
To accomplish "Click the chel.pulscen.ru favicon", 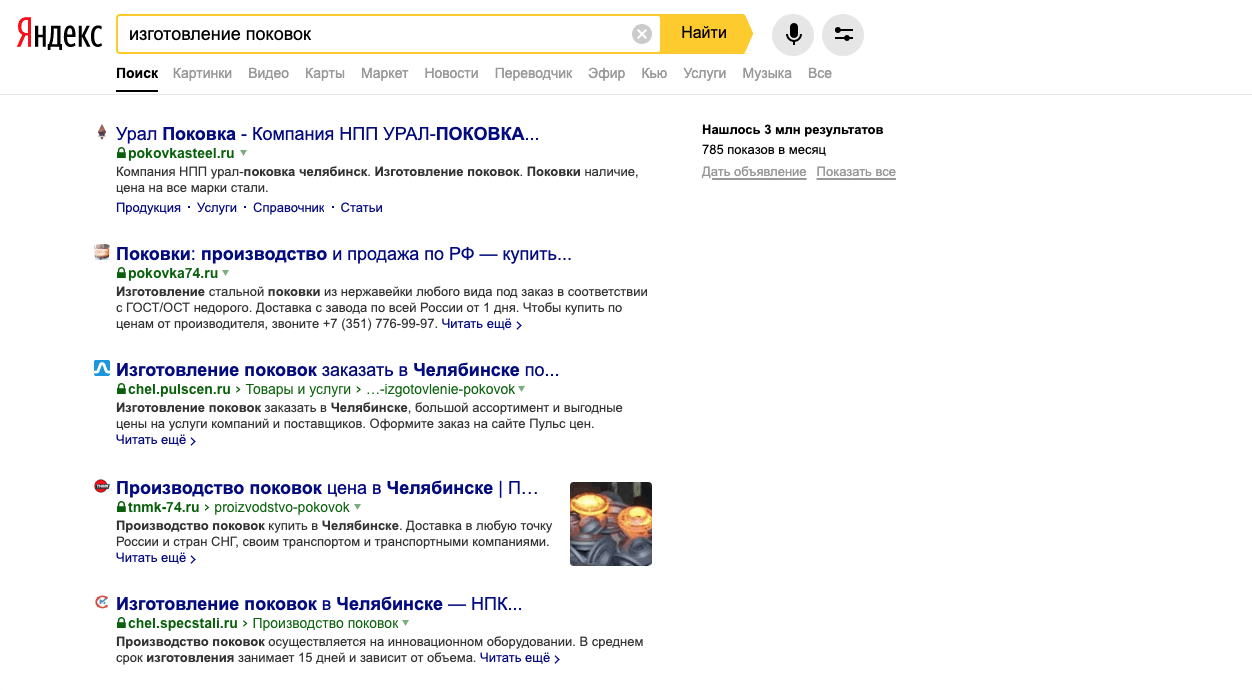I will pos(101,368).
